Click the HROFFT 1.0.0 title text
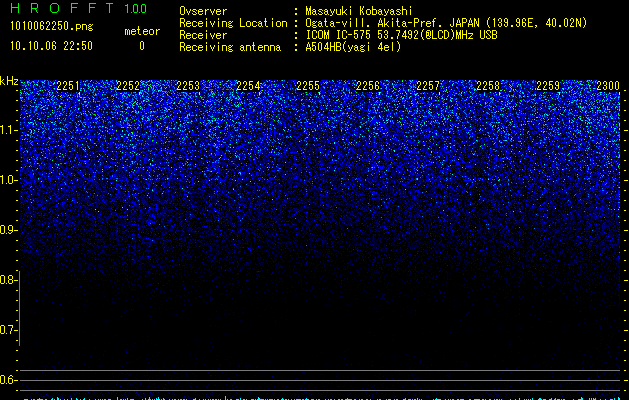 tap(78, 8)
